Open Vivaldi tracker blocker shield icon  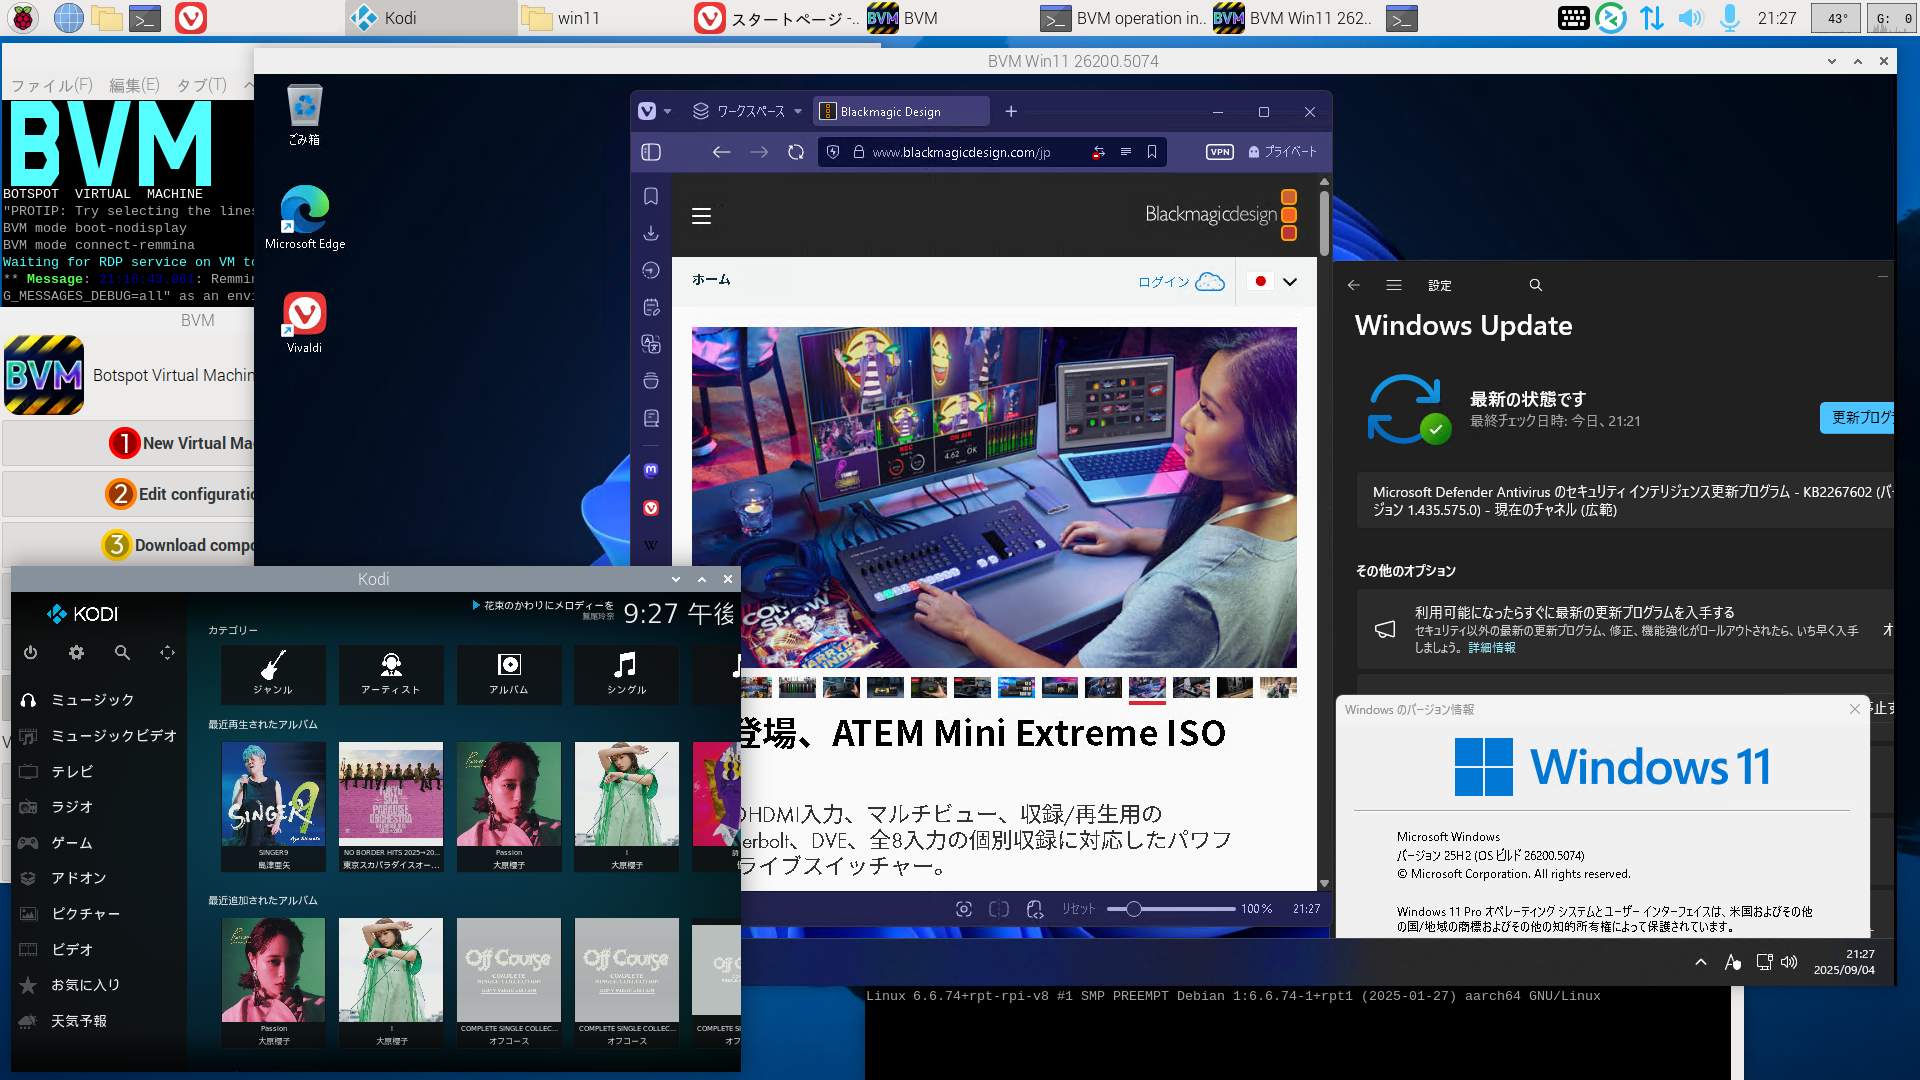click(x=833, y=152)
